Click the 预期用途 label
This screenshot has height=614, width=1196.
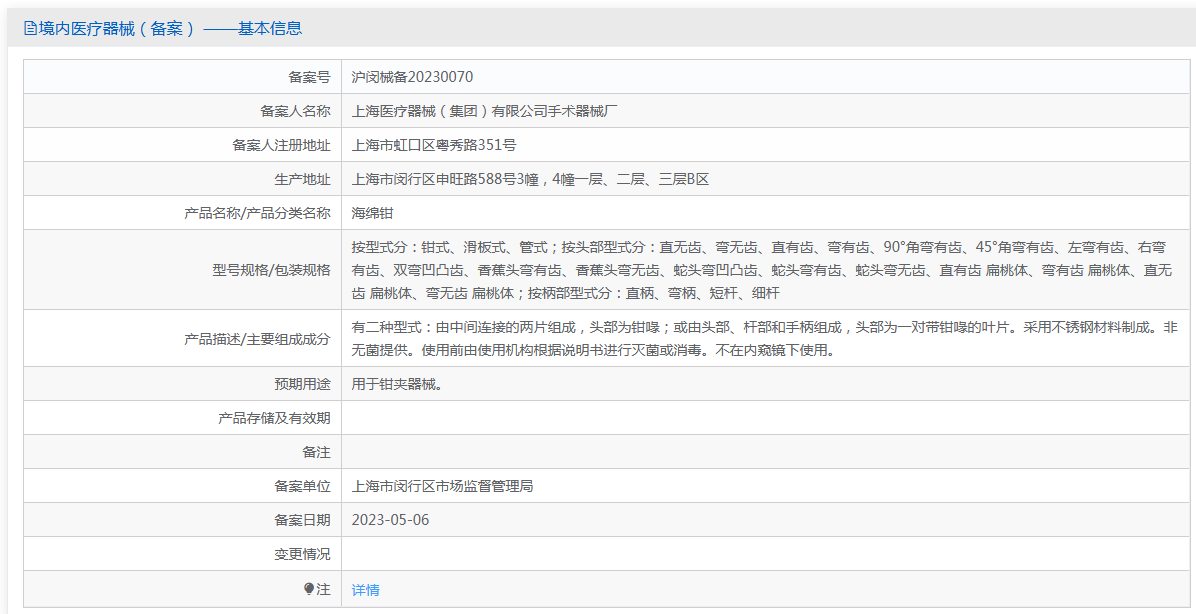302,384
